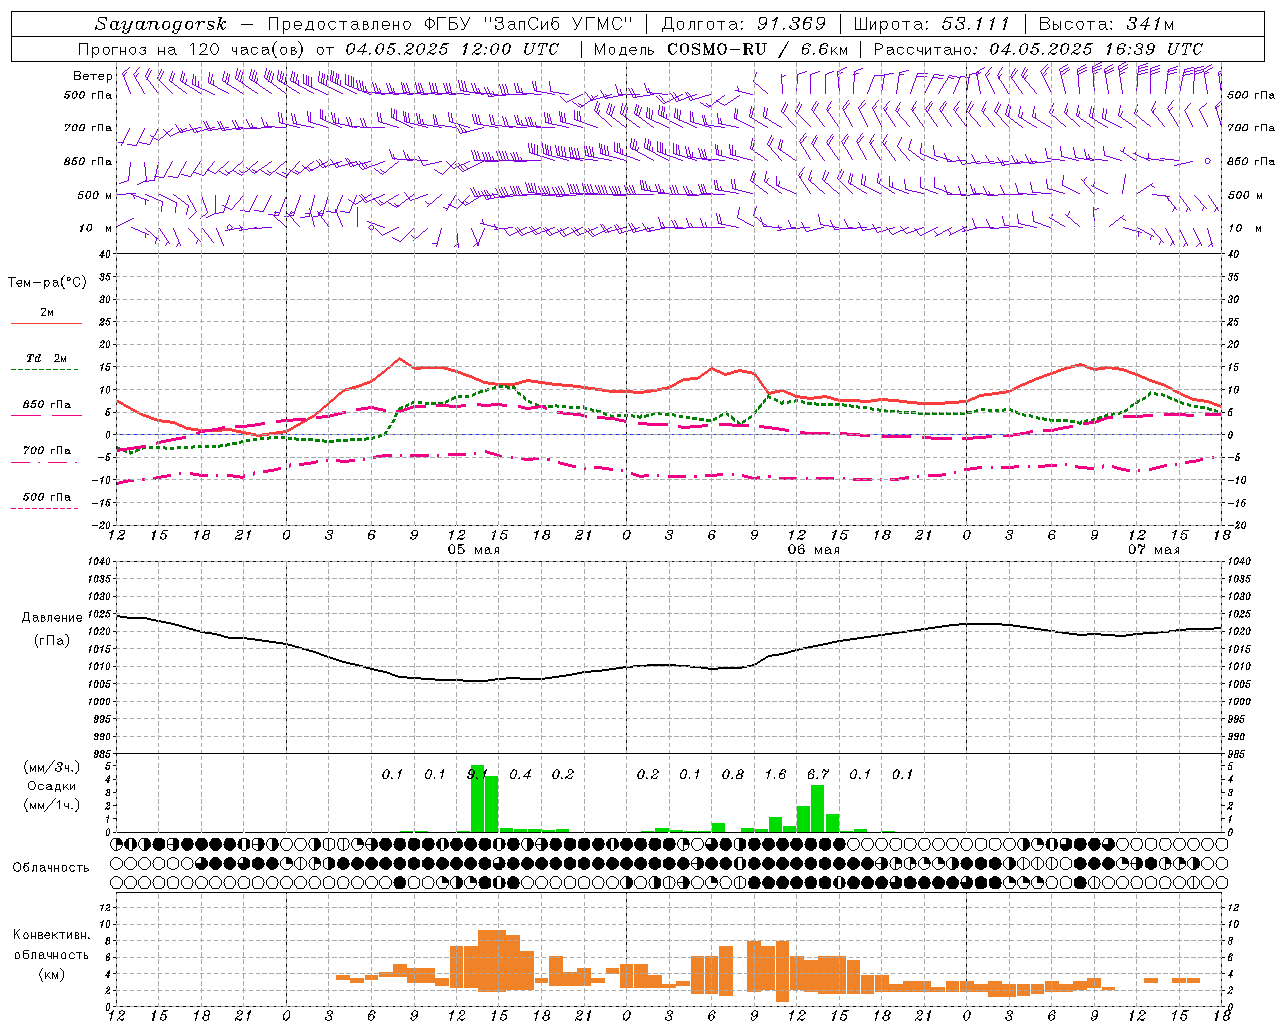The image size is (1280, 1024).
Task: Click the '07 мая' date label
Action: click(x=1153, y=550)
